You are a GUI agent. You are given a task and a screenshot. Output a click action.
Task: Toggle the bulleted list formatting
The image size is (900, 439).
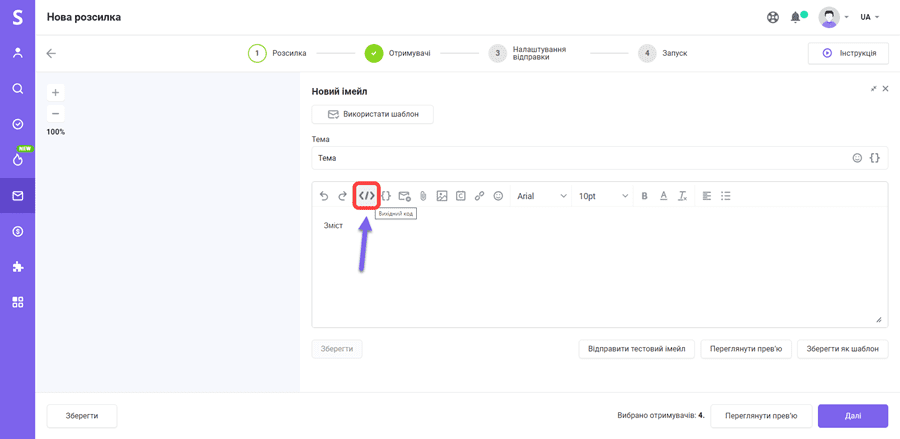pos(726,196)
